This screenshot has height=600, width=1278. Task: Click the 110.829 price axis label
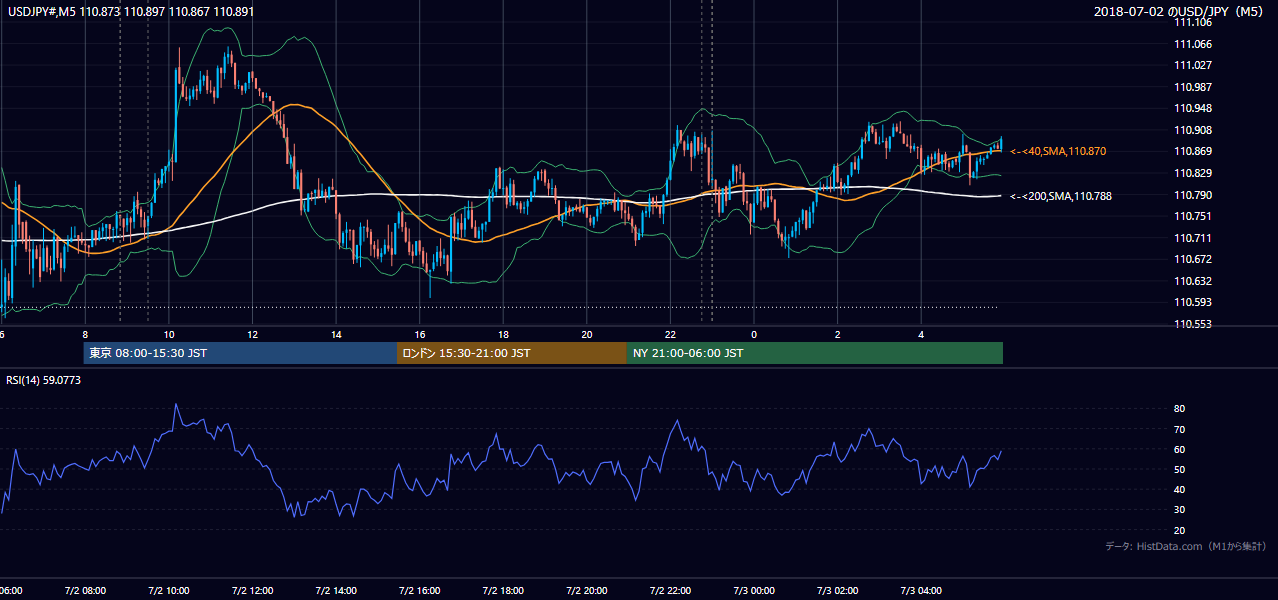click(x=1193, y=173)
